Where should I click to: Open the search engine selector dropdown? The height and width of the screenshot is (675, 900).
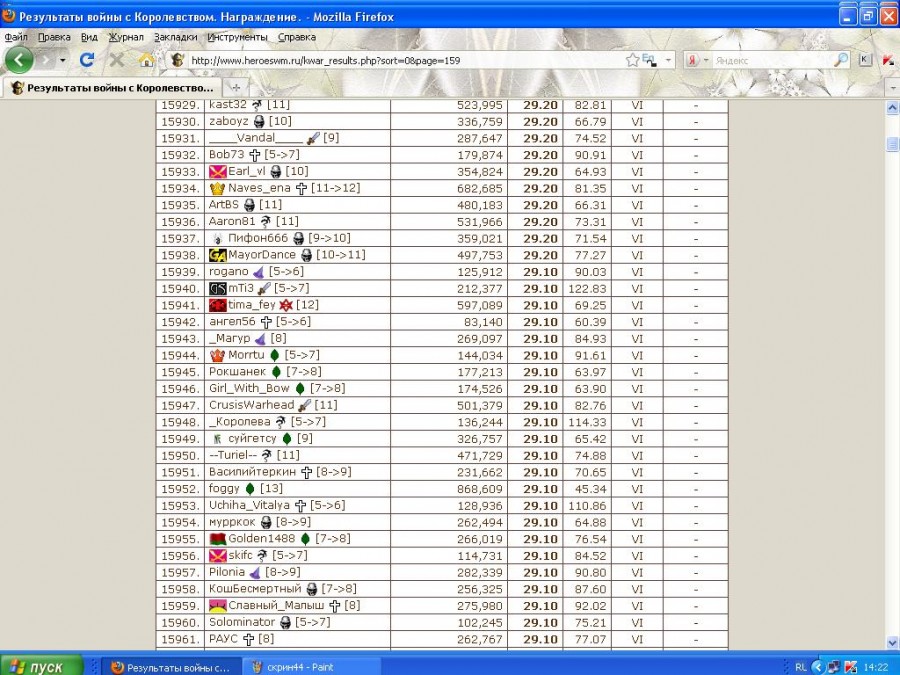705,60
